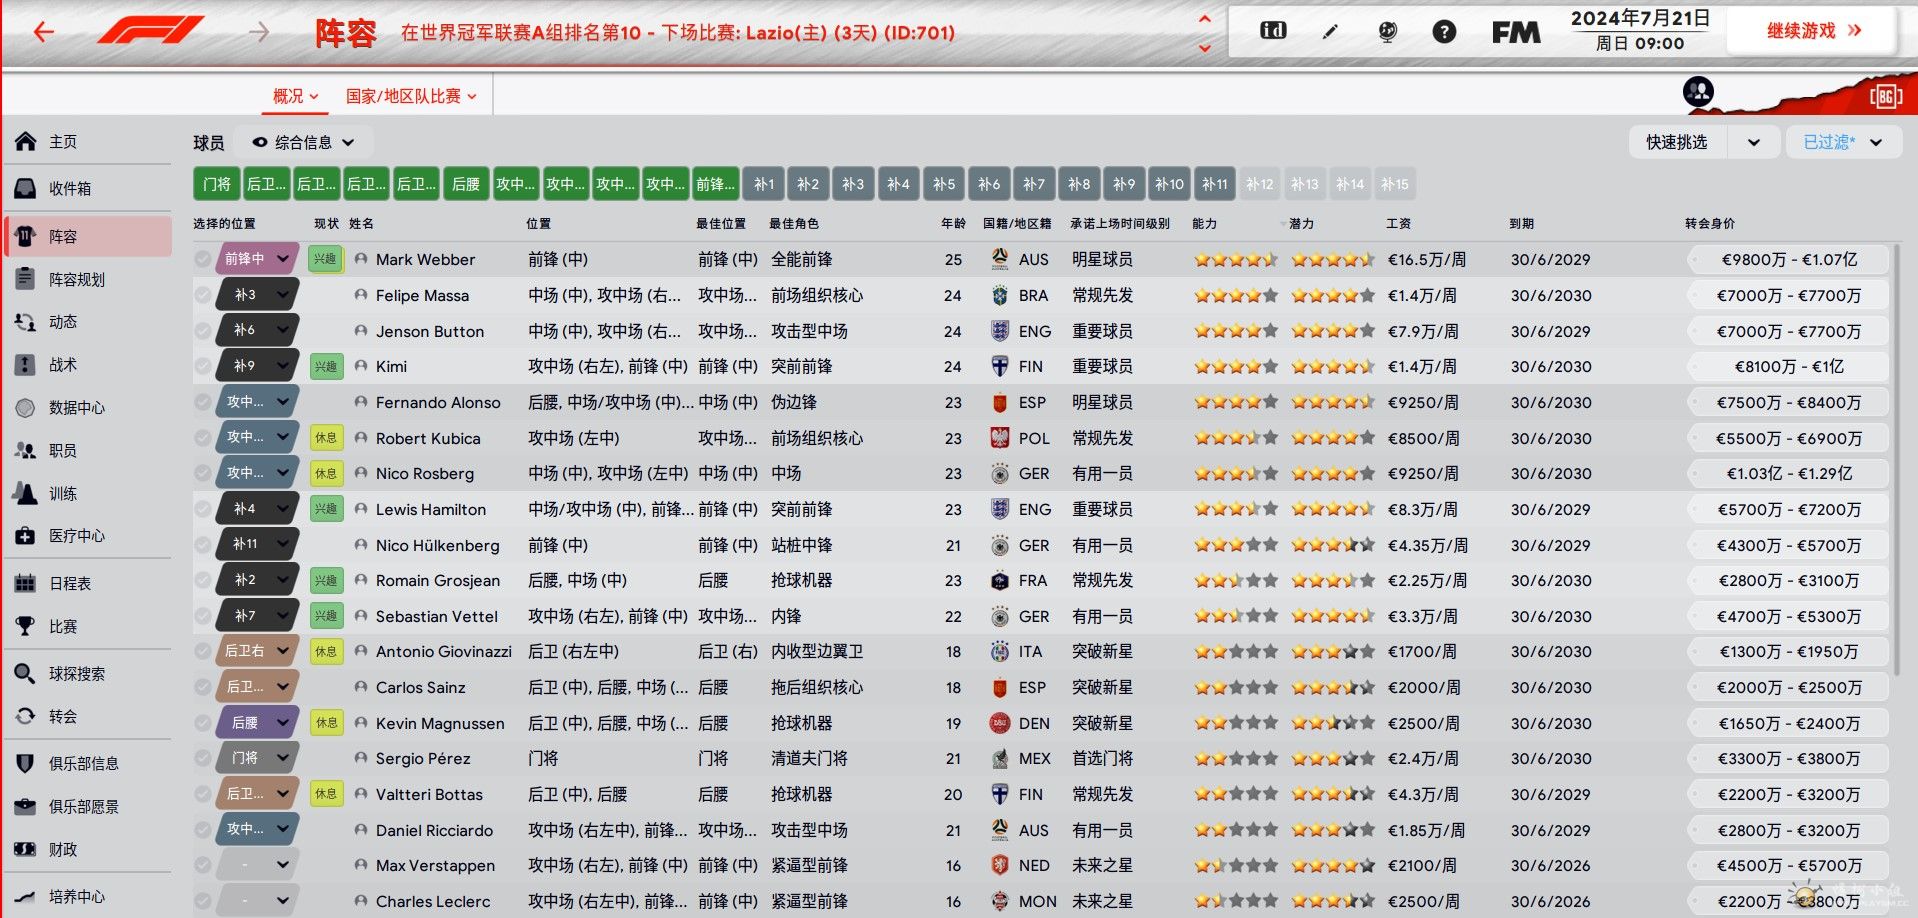Screen dimensions: 1918x918
Task: Select Max Verstappen row checkbox
Action: 203,865
